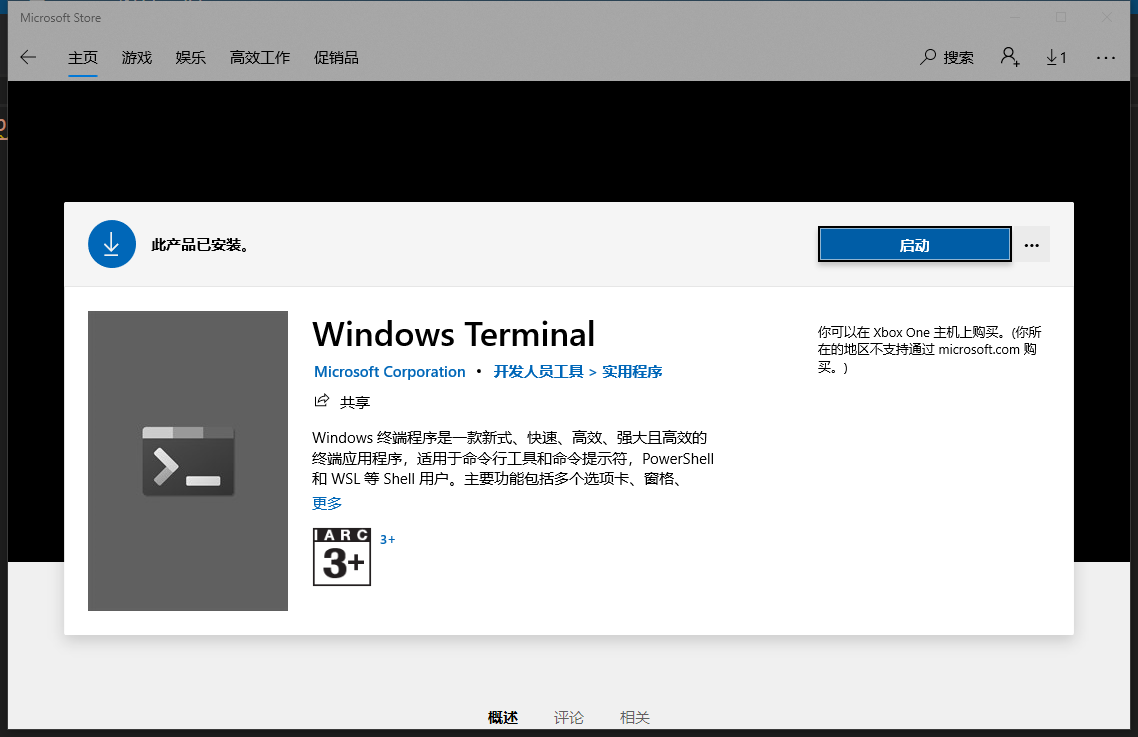This screenshot has width=1138, height=737.
Task: Minimize the Microsoft Store window
Action: (1015, 17)
